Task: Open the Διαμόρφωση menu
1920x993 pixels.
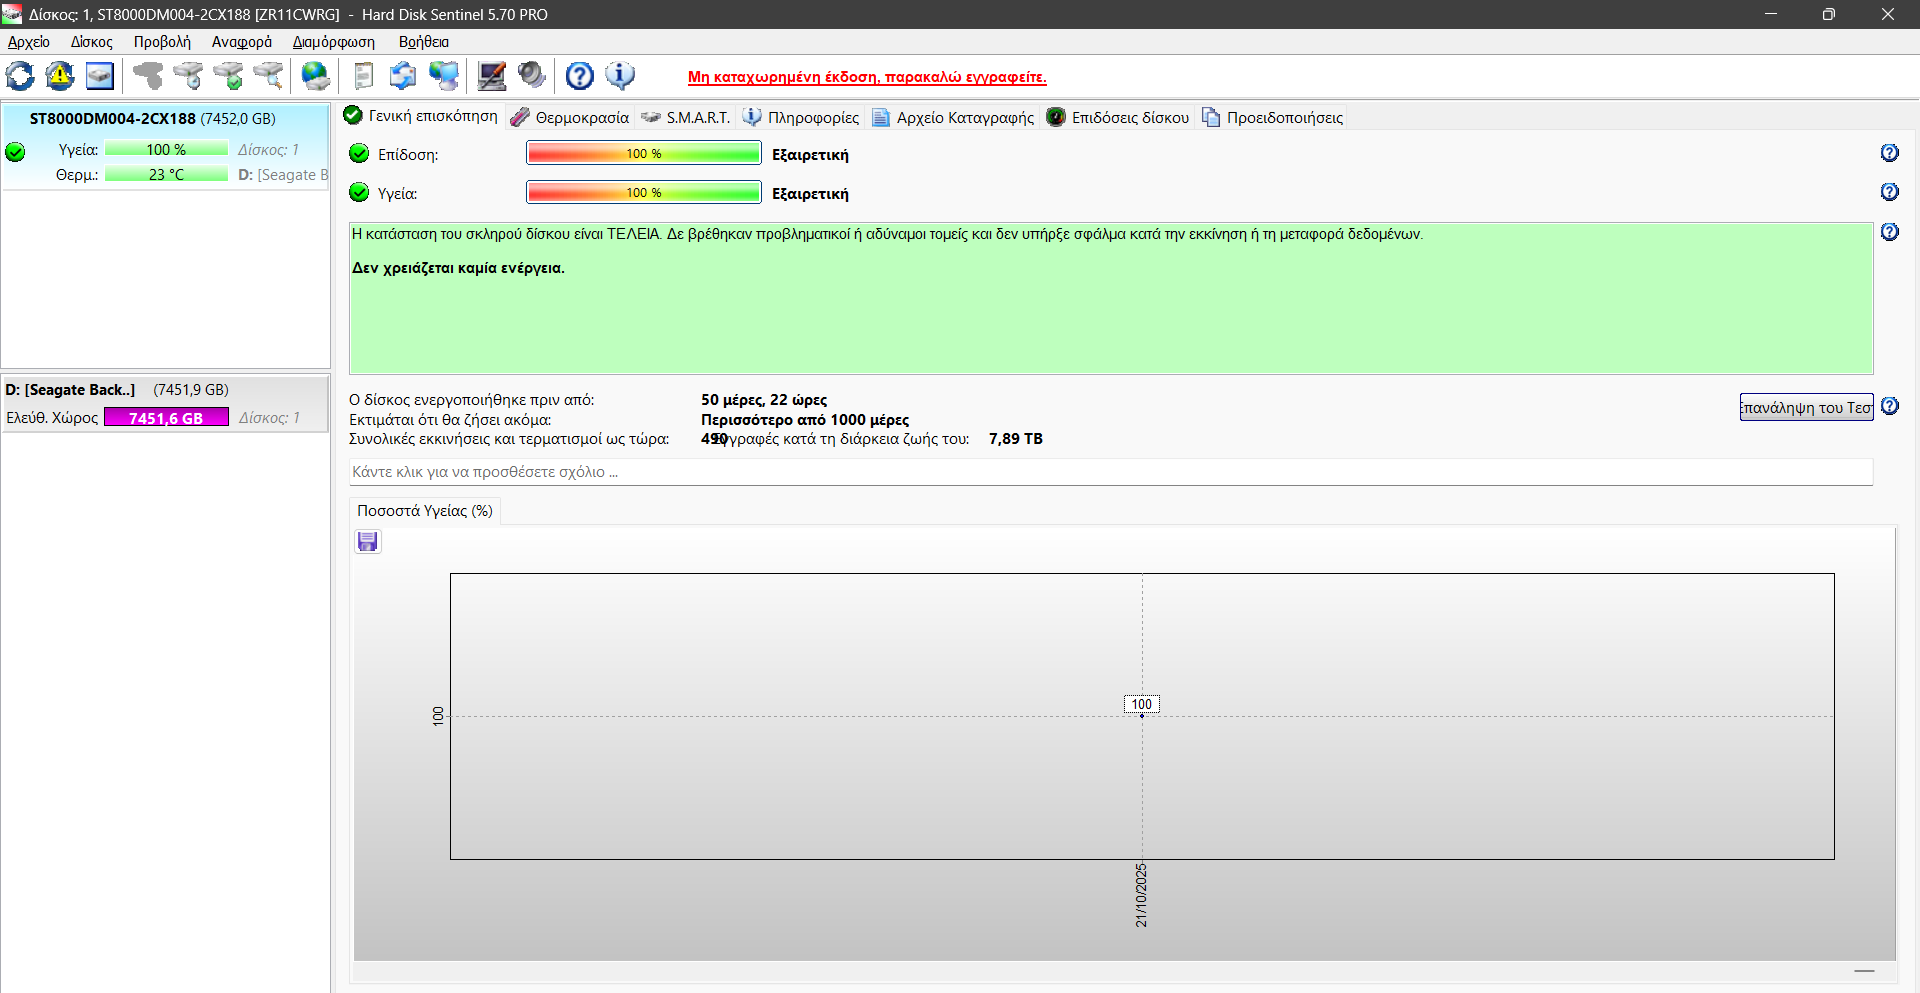Action: click(x=333, y=42)
